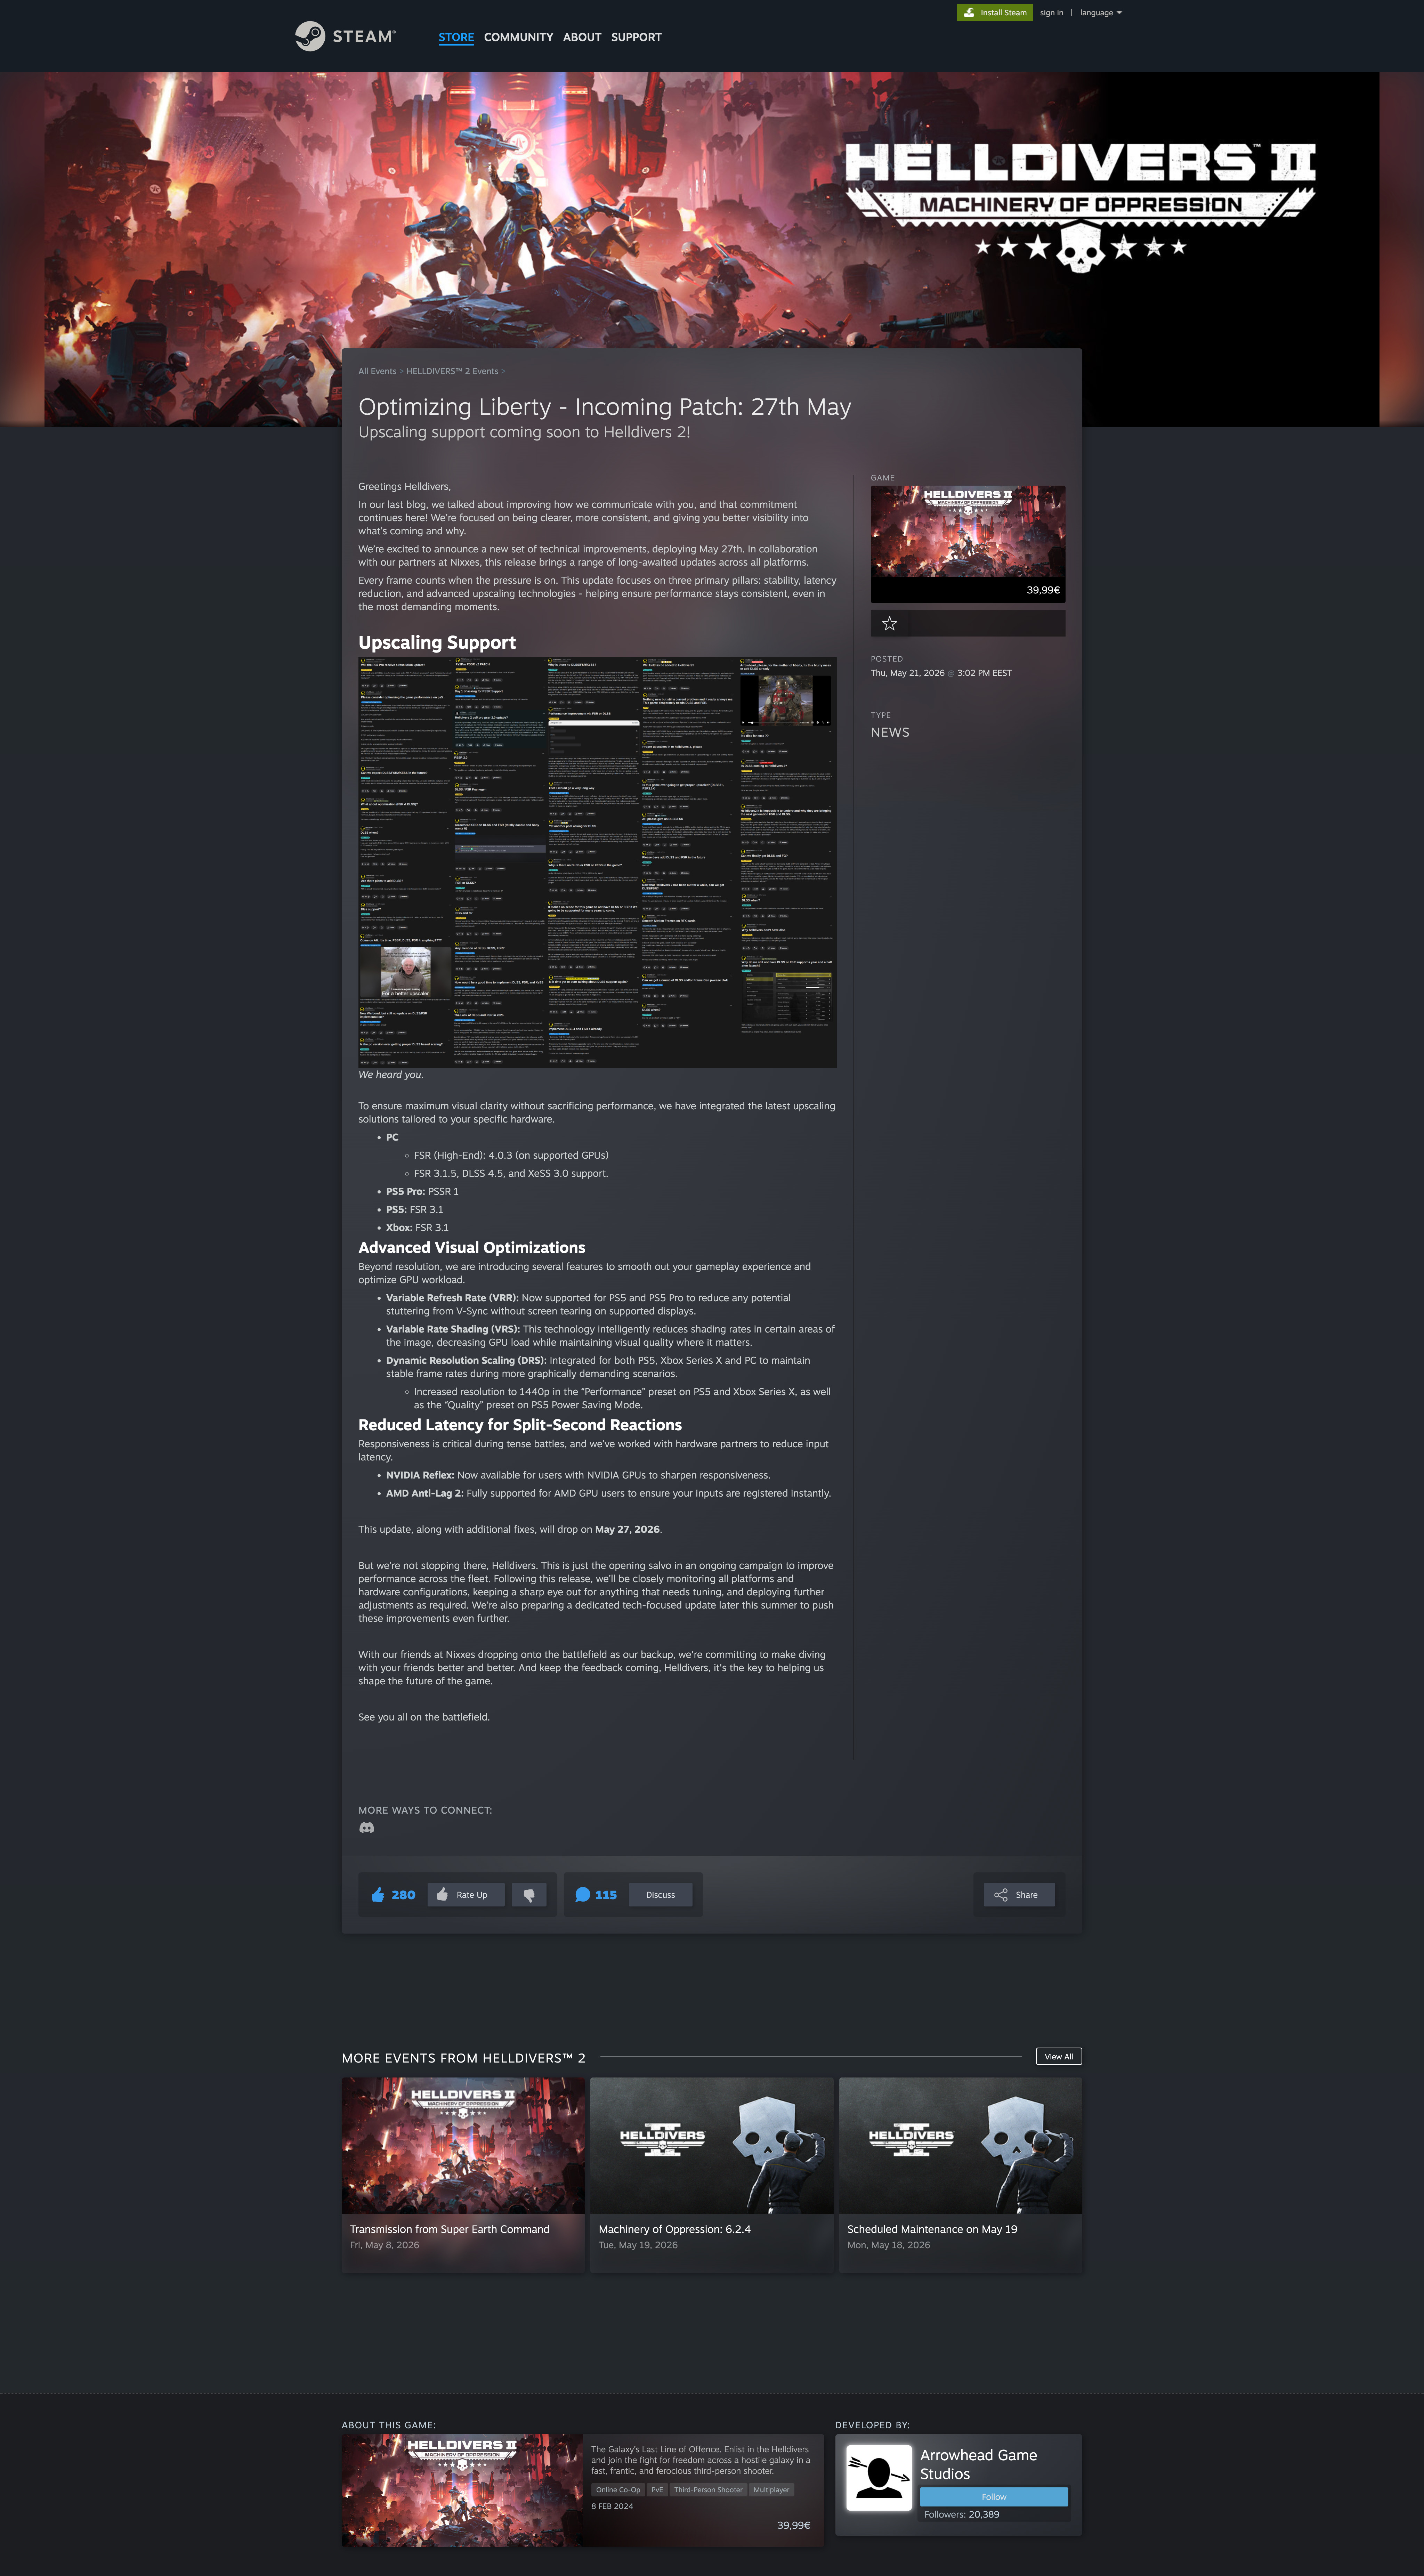Click the Steam logo in header
1424x2576 pixels.
[x=345, y=36]
